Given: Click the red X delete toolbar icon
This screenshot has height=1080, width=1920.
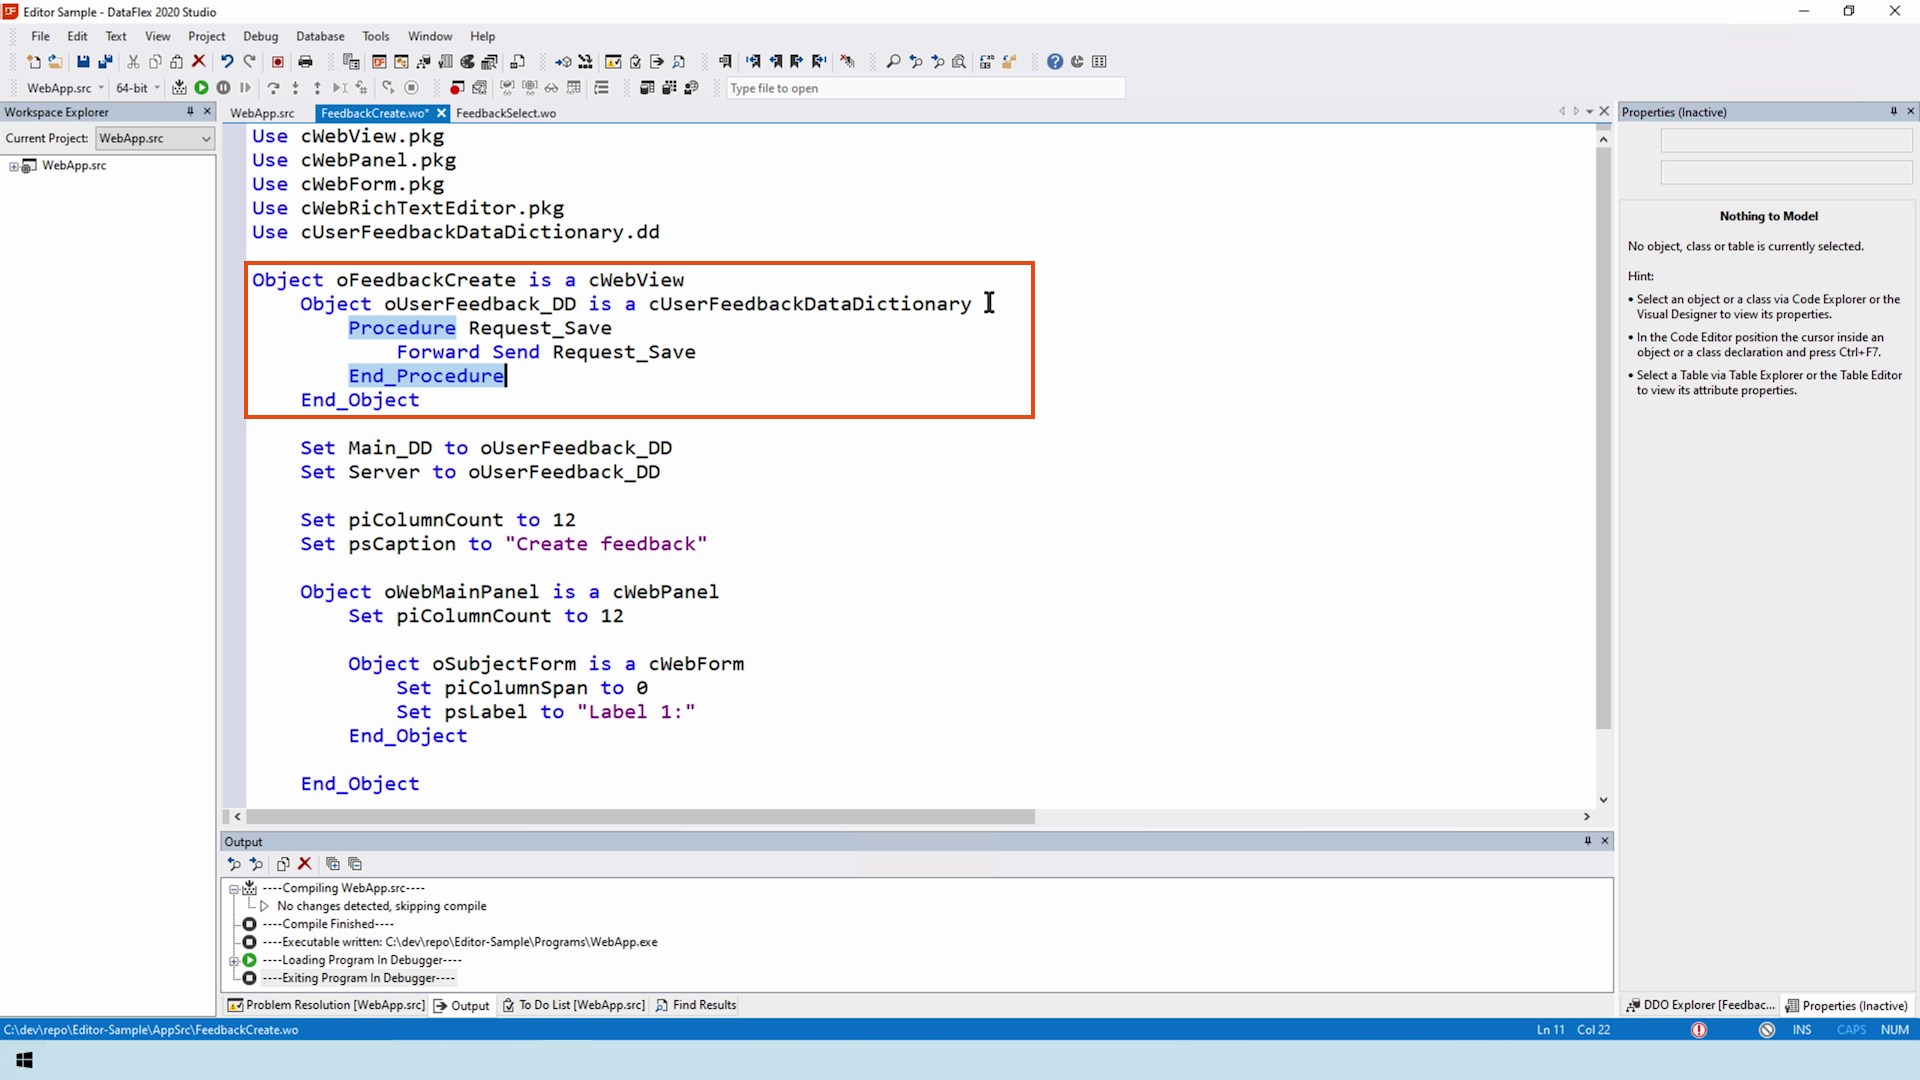Looking at the screenshot, I should pos(199,62).
